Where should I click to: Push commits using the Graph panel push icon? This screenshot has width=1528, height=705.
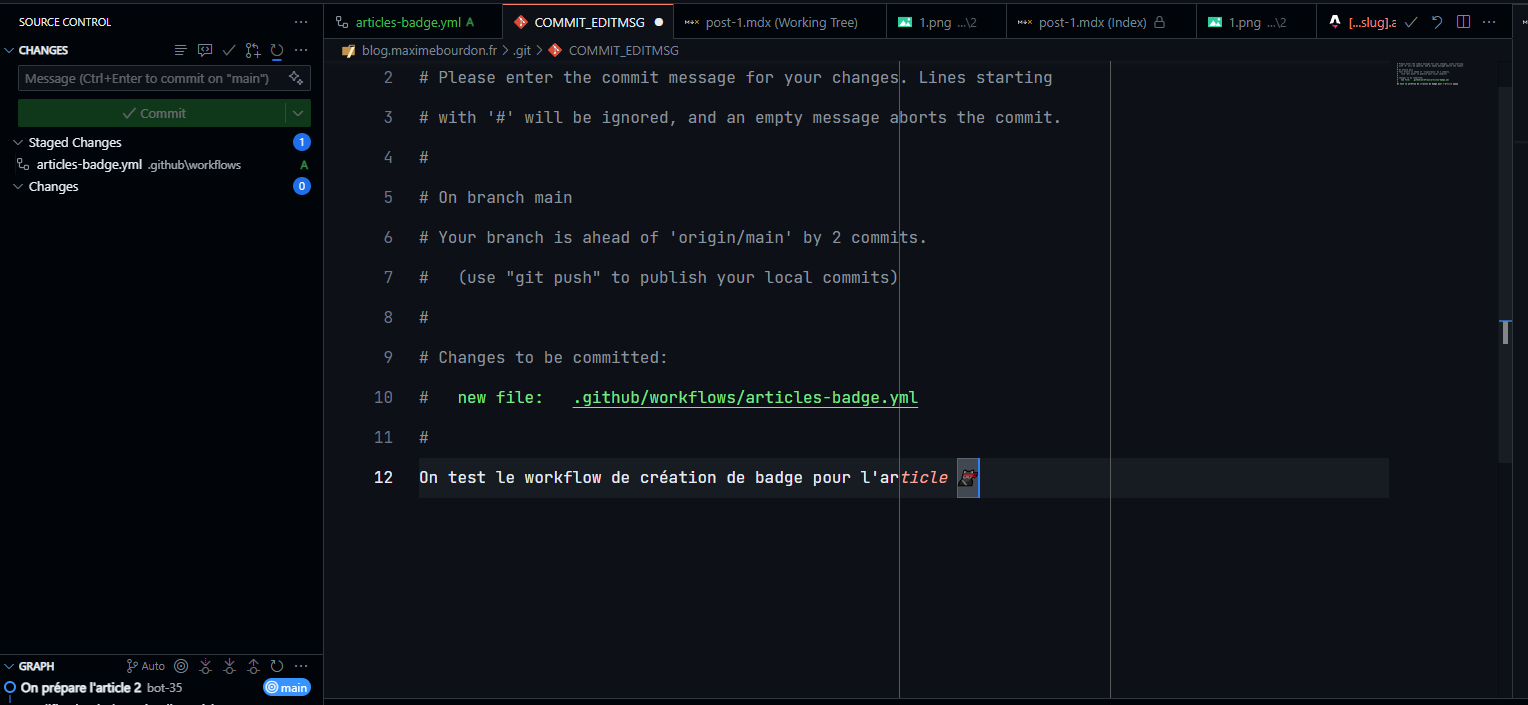pyautogui.click(x=253, y=666)
